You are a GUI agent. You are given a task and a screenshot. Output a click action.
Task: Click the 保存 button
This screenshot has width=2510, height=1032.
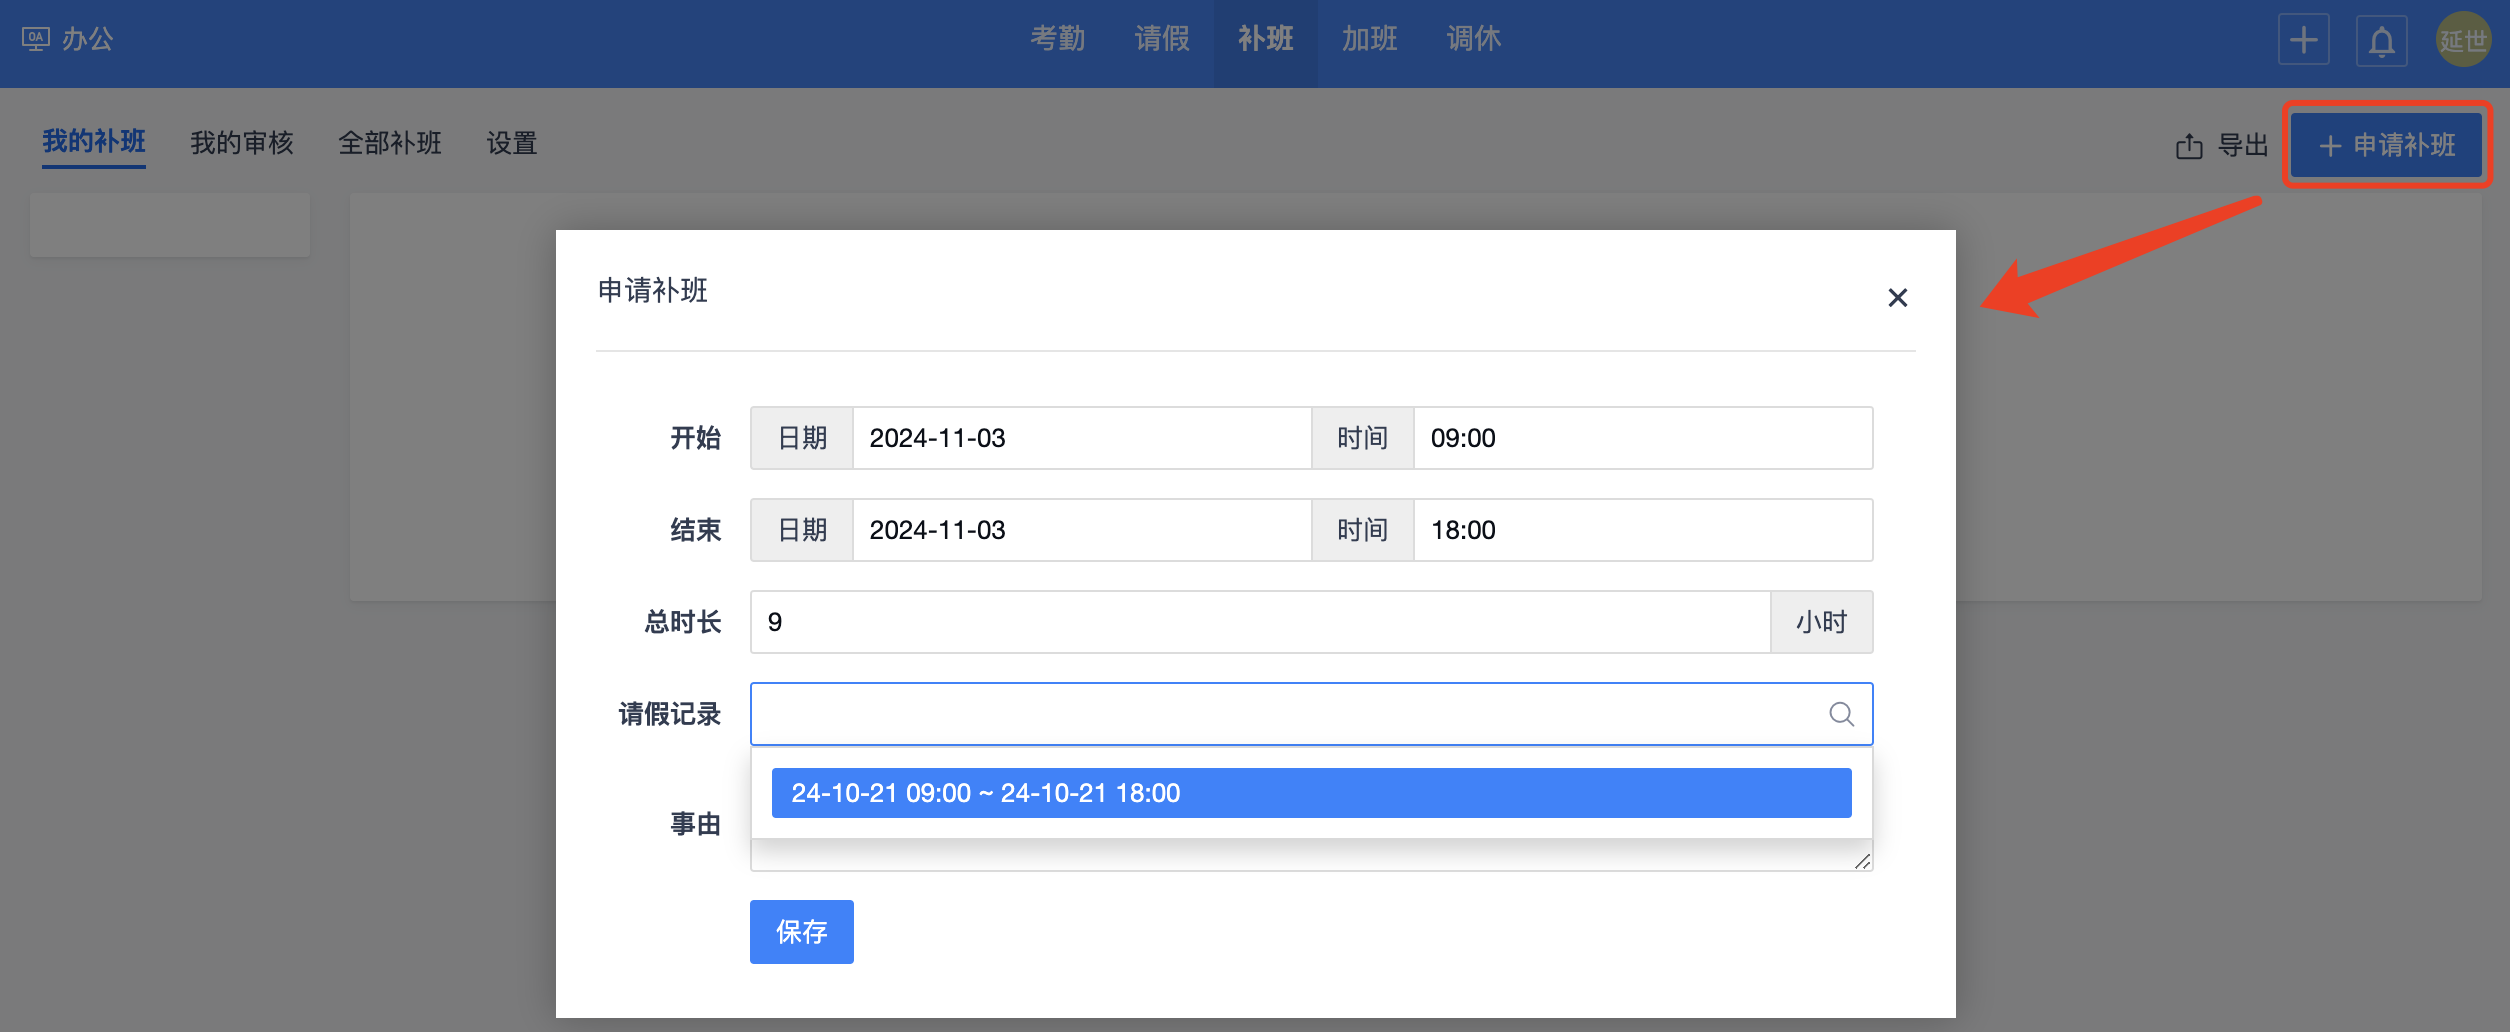pos(801,932)
